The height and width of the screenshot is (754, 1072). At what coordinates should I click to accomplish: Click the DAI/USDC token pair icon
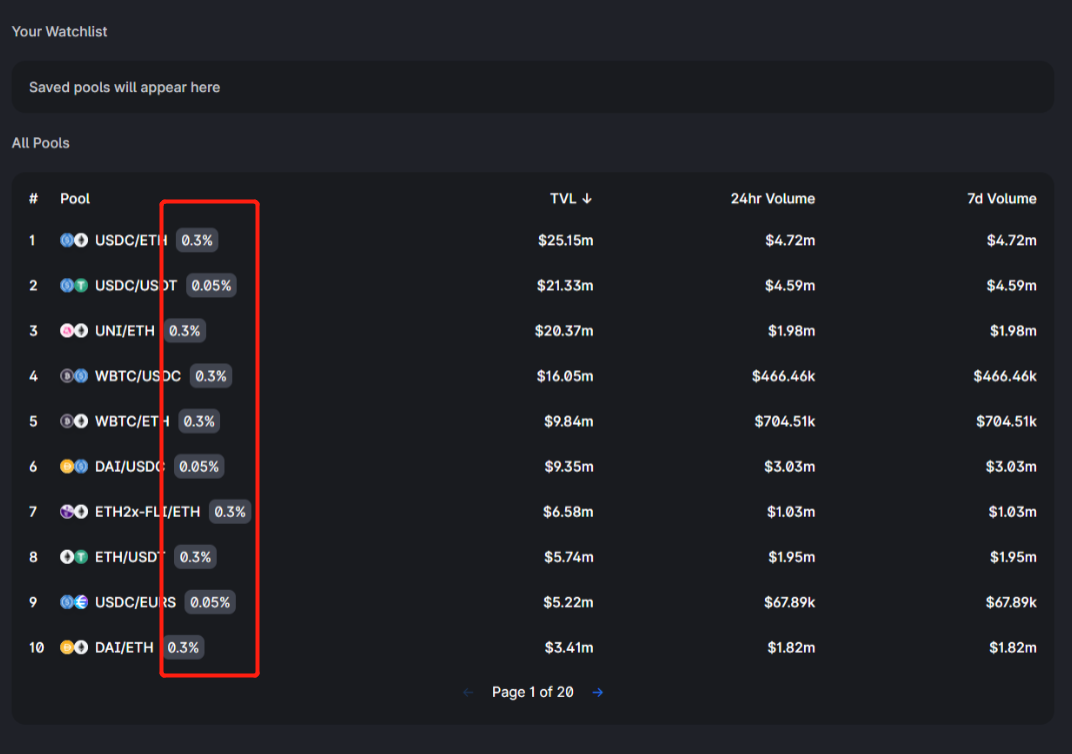point(74,466)
